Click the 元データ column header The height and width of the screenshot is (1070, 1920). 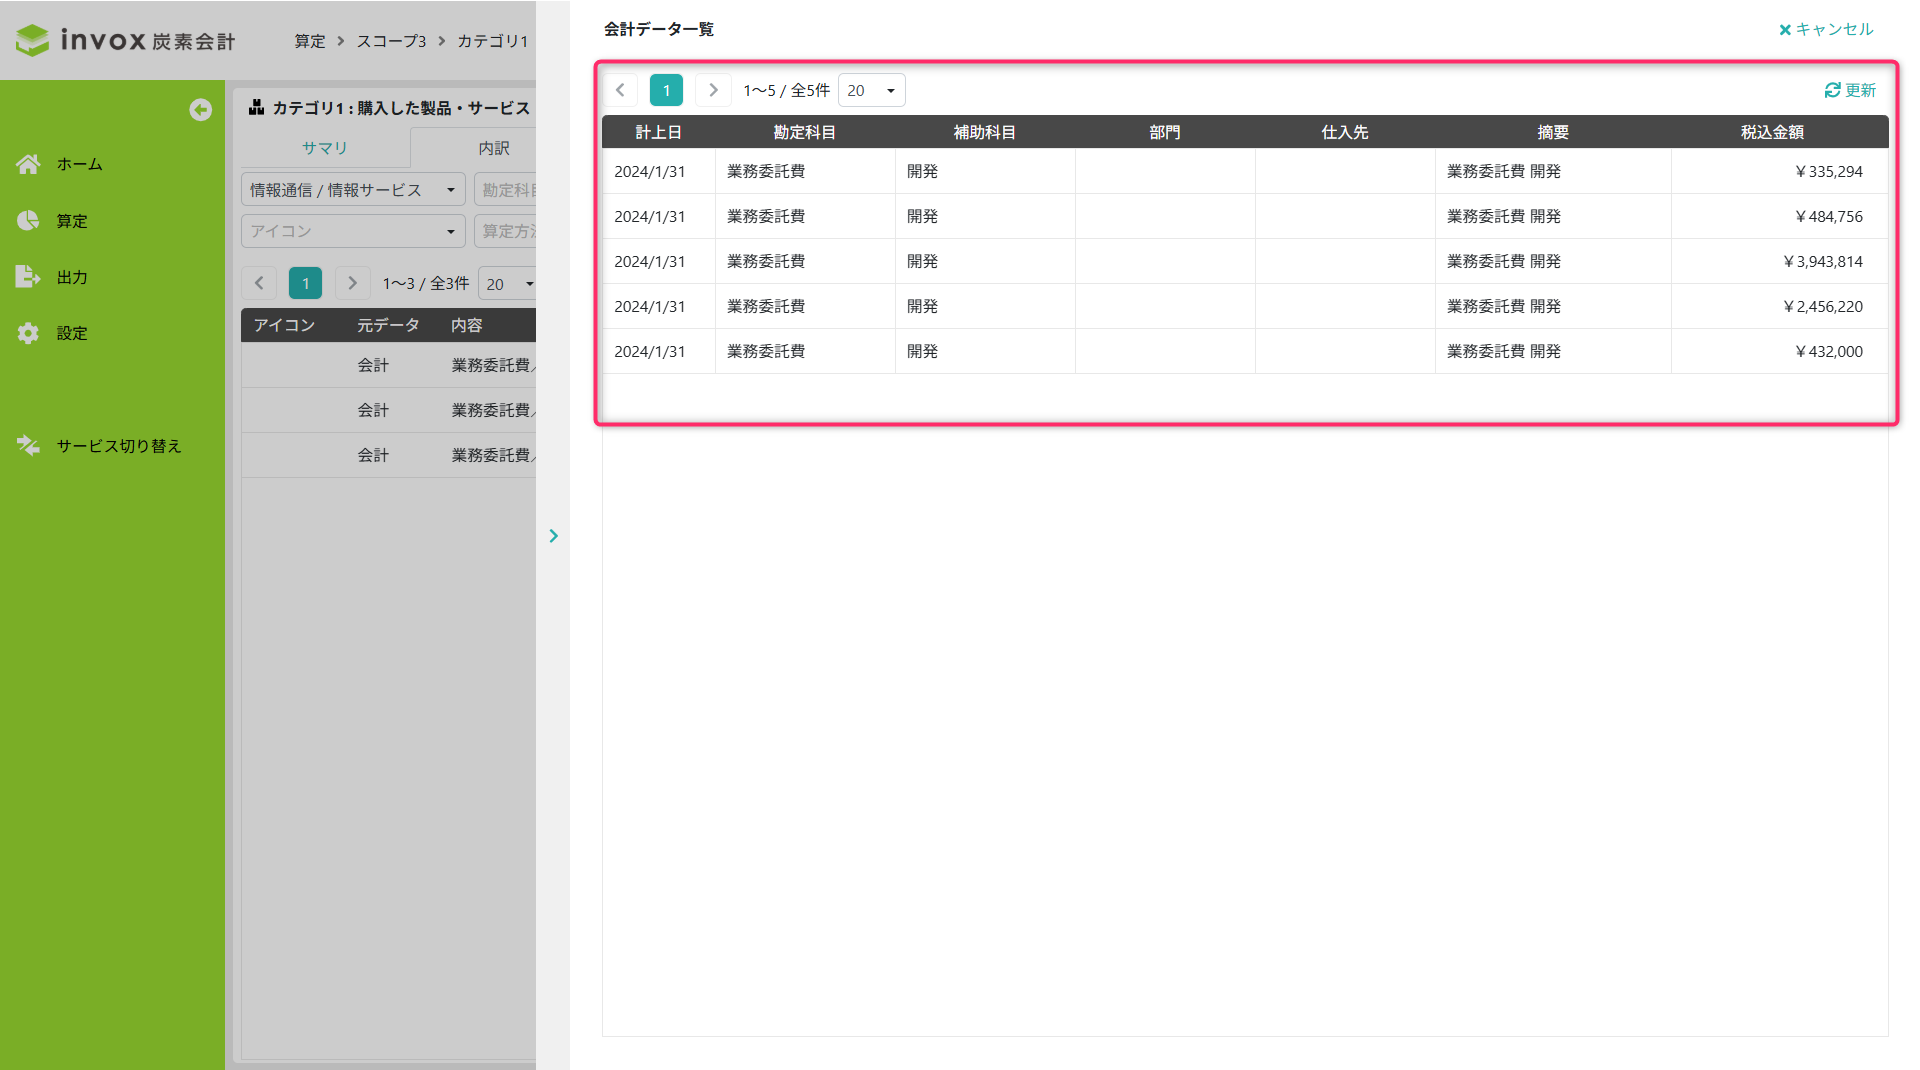388,325
